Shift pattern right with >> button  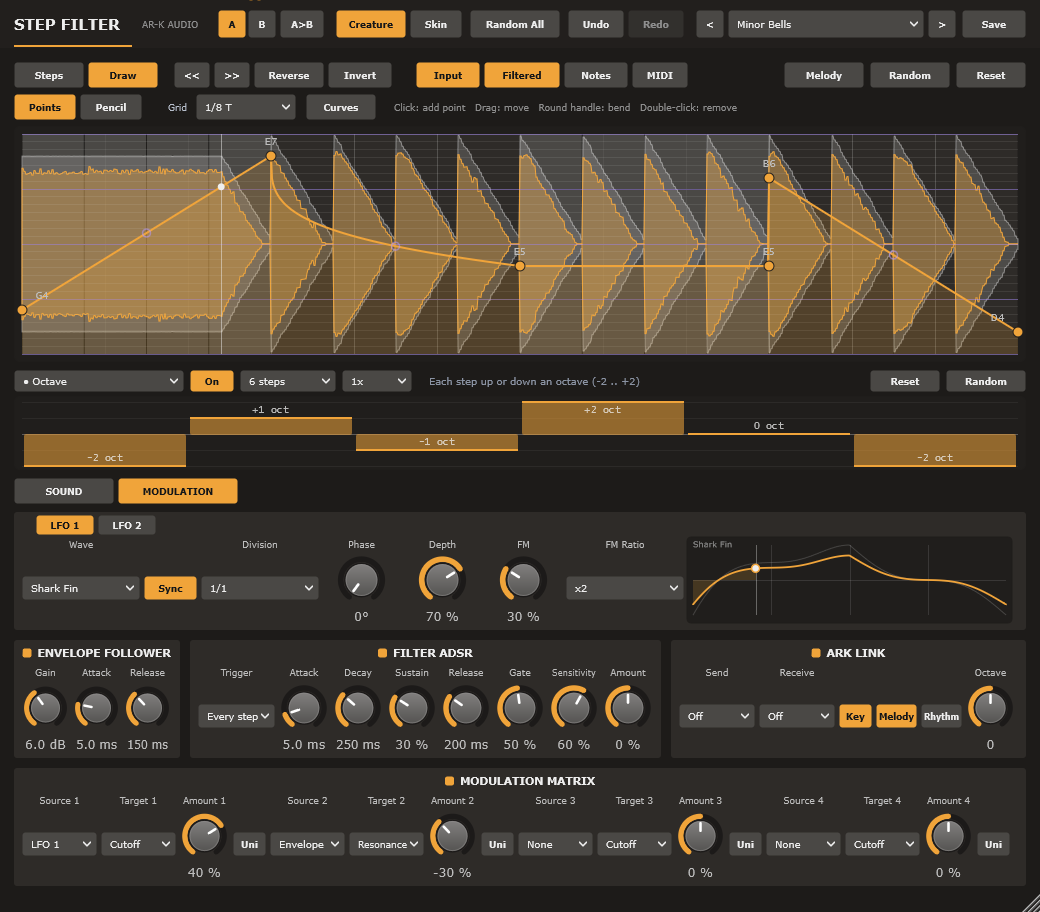click(x=231, y=76)
